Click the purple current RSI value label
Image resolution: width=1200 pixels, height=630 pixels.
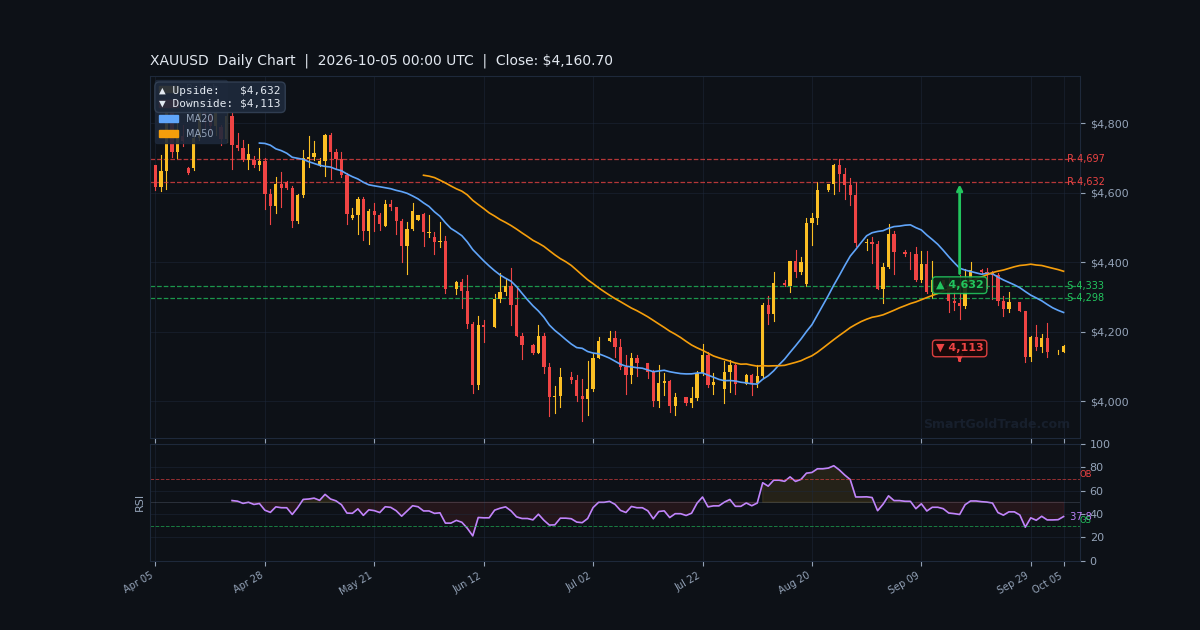pyautogui.click(x=1079, y=517)
